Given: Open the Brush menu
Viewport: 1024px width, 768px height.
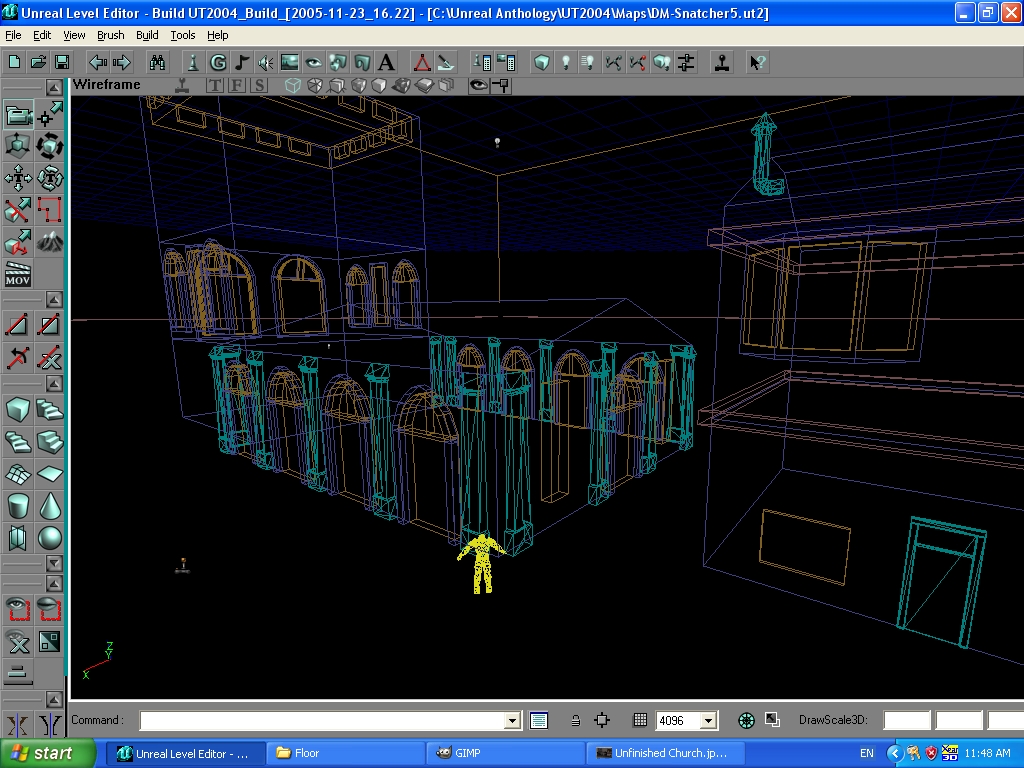Looking at the screenshot, I should [110, 35].
